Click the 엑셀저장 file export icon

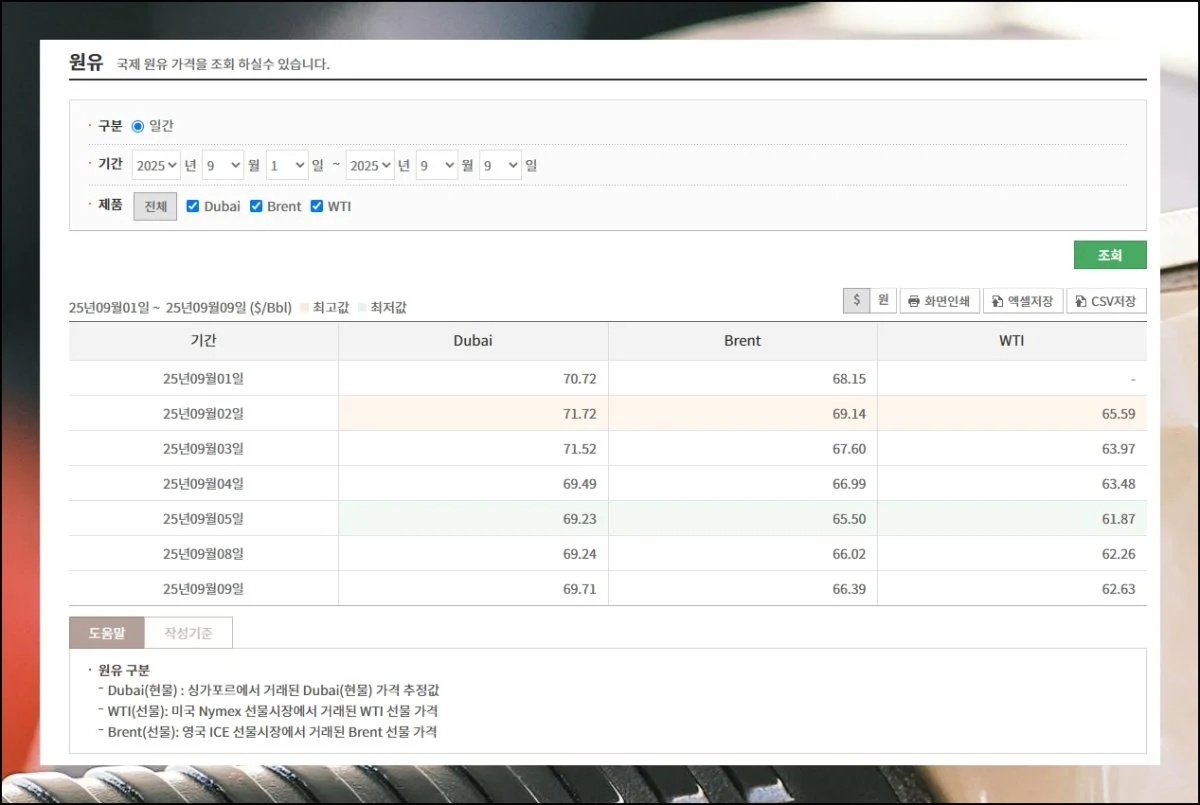[998, 301]
